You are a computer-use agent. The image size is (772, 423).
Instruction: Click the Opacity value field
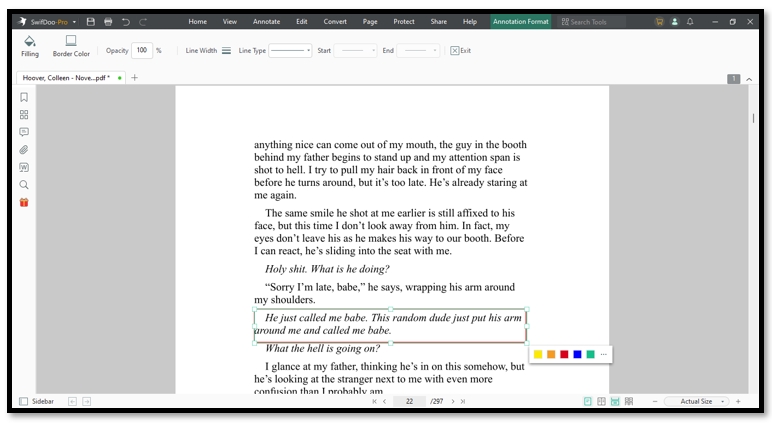(142, 50)
